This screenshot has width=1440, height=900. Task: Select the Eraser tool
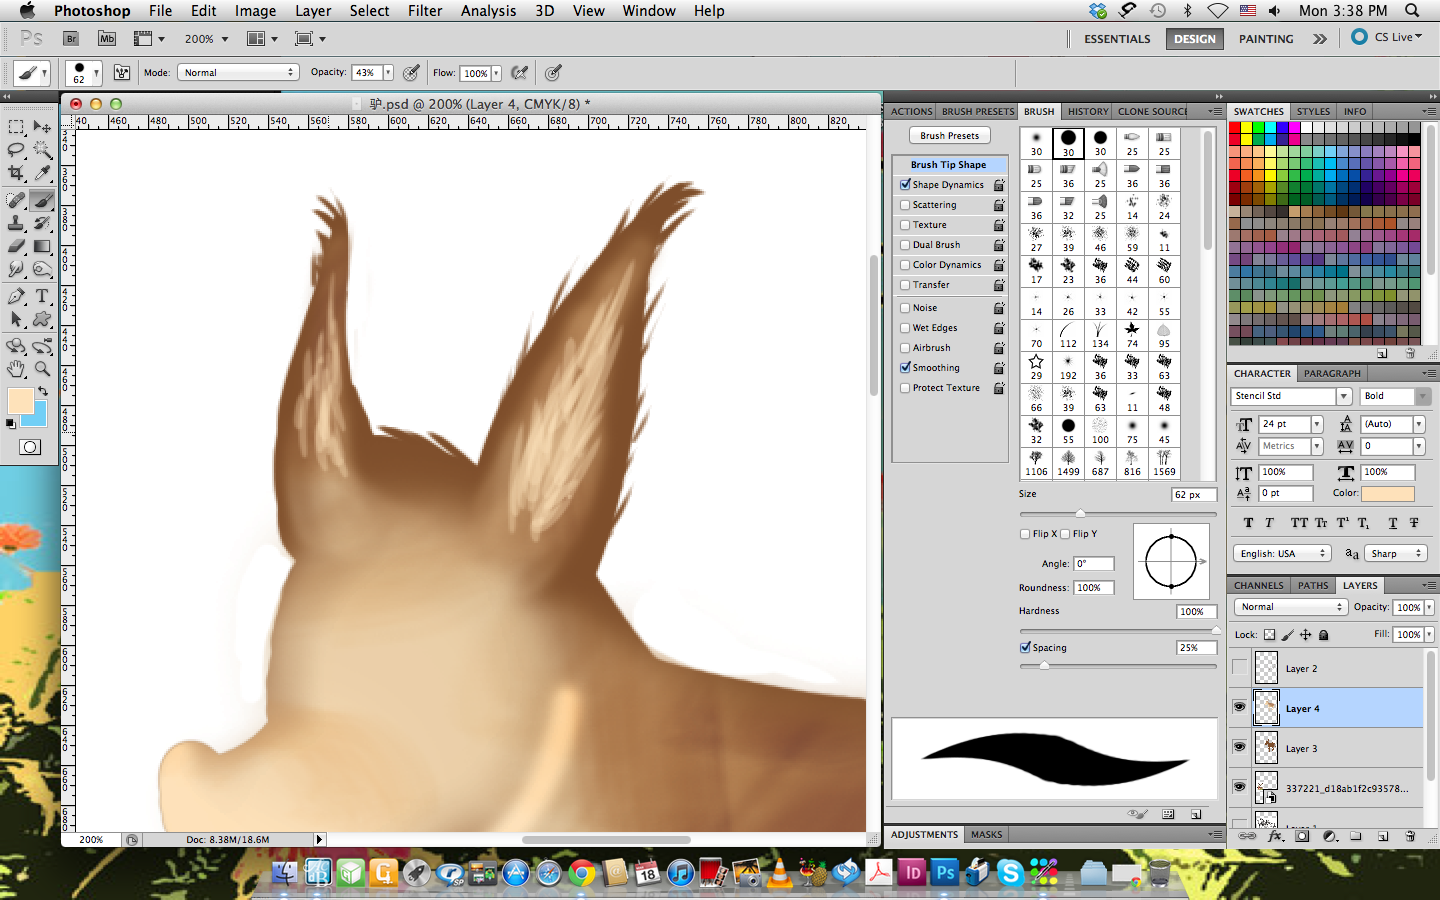click(x=16, y=246)
